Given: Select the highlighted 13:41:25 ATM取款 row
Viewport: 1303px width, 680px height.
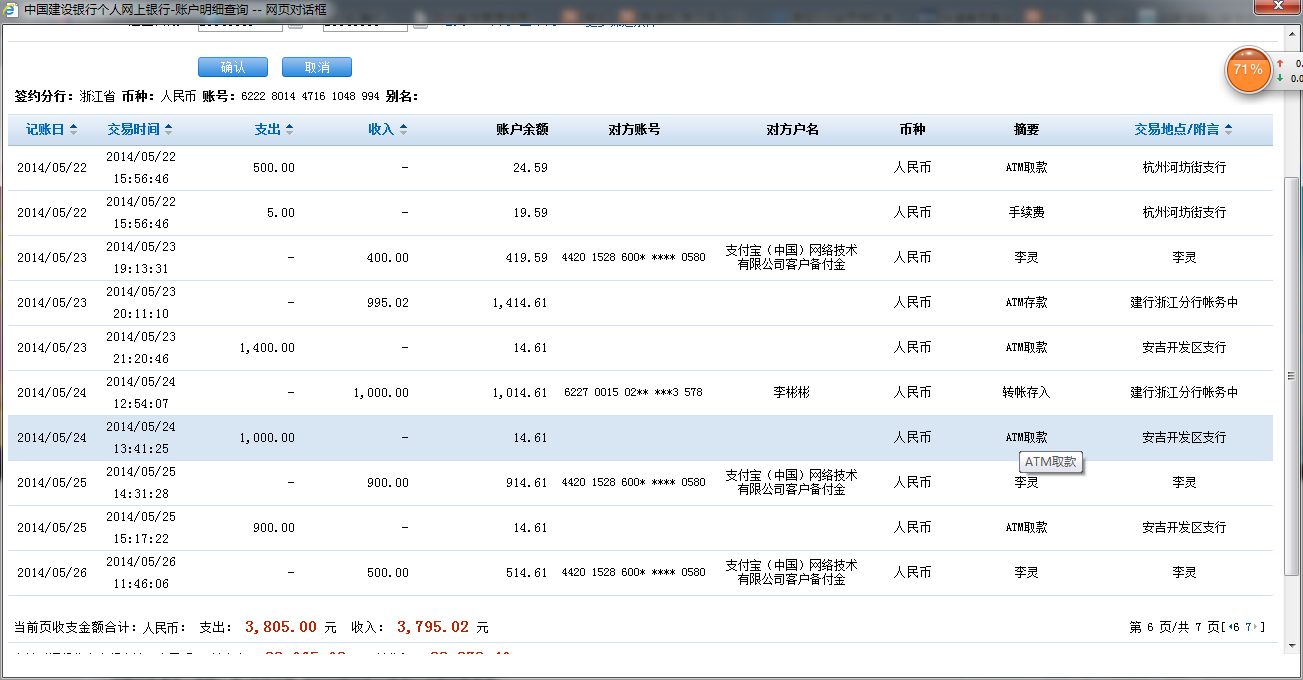Looking at the screenshot, I should pos(640,438).
